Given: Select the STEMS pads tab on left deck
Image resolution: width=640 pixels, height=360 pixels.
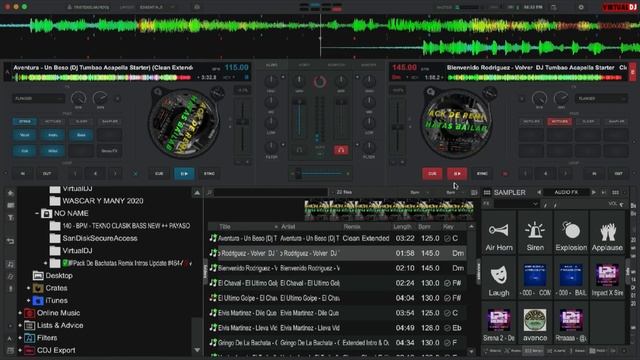Looking at the screenshot, I should pyautogui.click(x=24, y=121).
